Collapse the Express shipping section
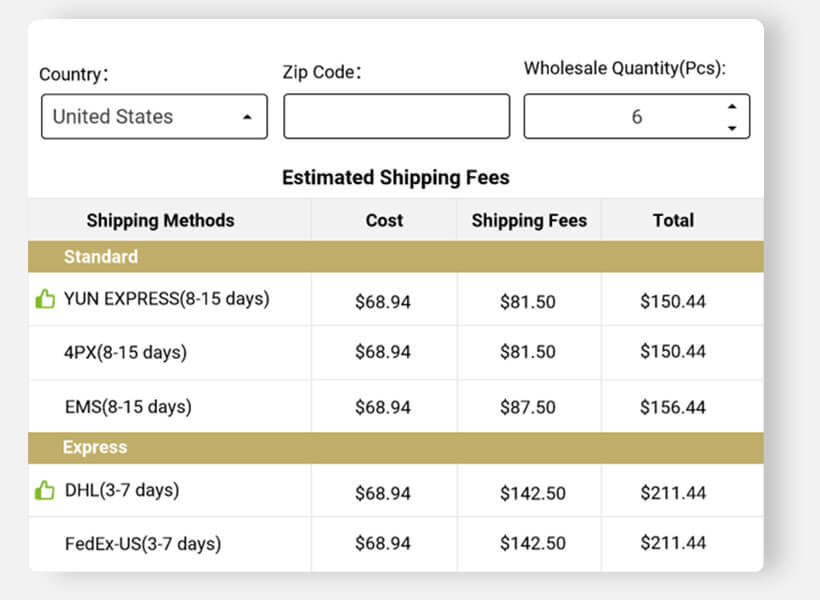Viewport: 820px width, 600px height. pos(95,447)
